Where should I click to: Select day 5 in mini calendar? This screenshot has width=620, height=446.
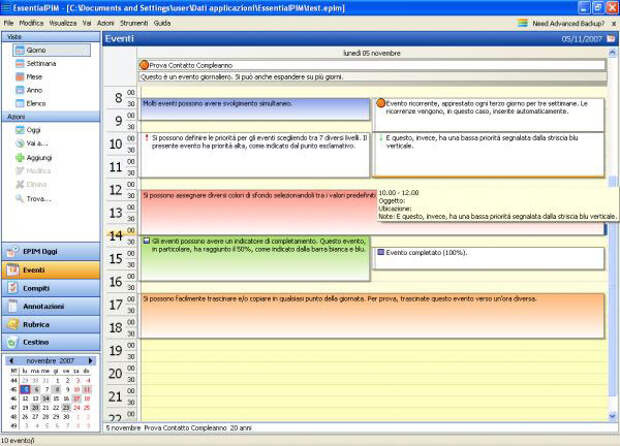click(x=25, y=389)
